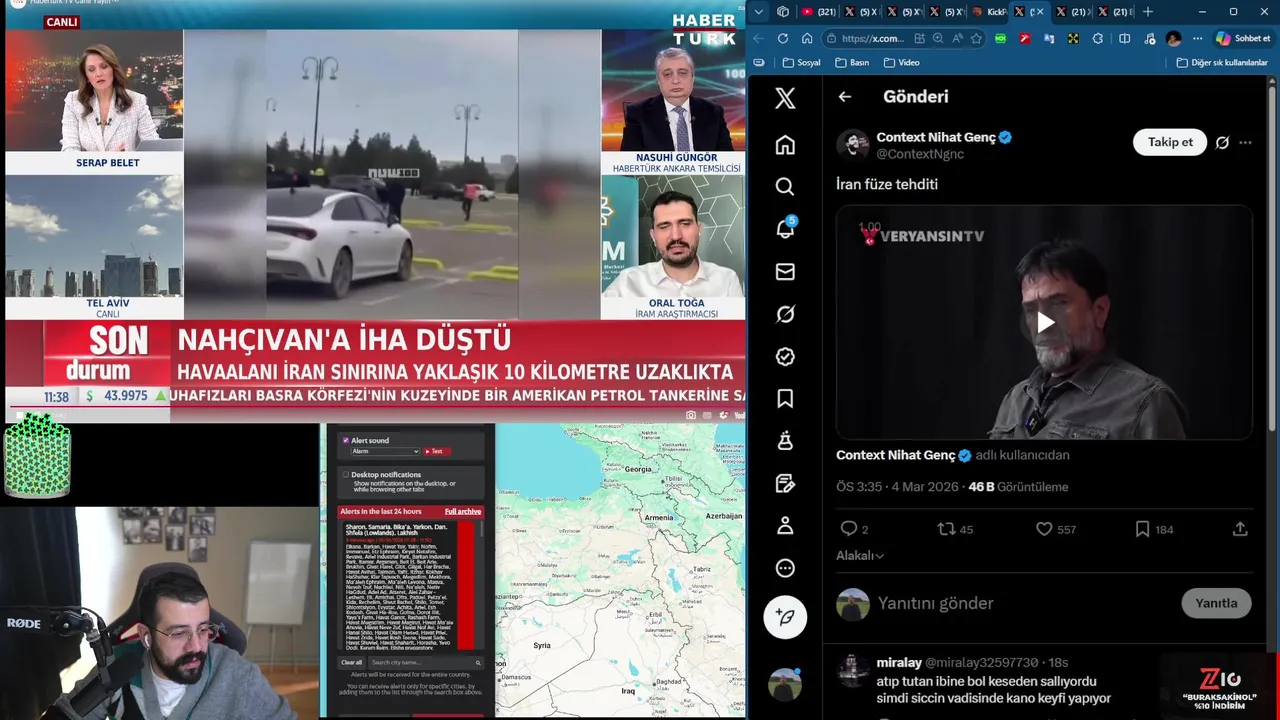The height and width of the screenshot is (720, 1280).
Task: Open the Grok icon in X sidebar
Action: 785,314
